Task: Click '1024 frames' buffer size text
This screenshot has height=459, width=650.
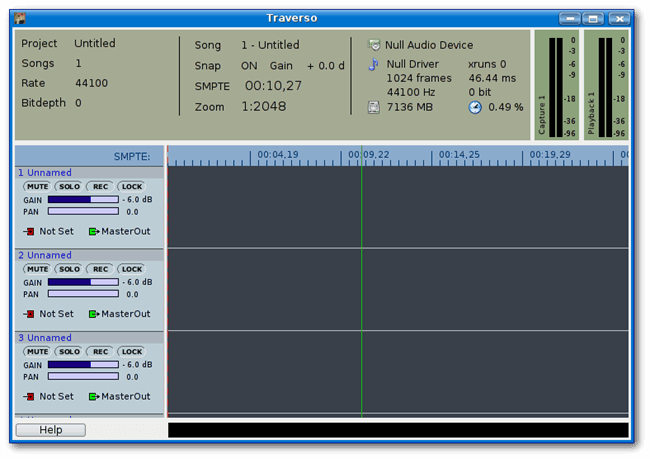Action: point(419,78)
